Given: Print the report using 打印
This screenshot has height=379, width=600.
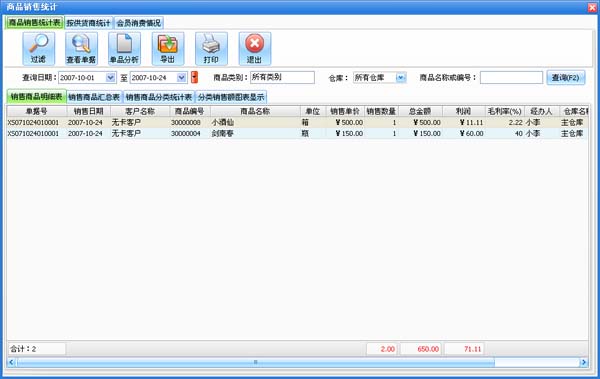Looking at the screenshot, I should [211, 49].
